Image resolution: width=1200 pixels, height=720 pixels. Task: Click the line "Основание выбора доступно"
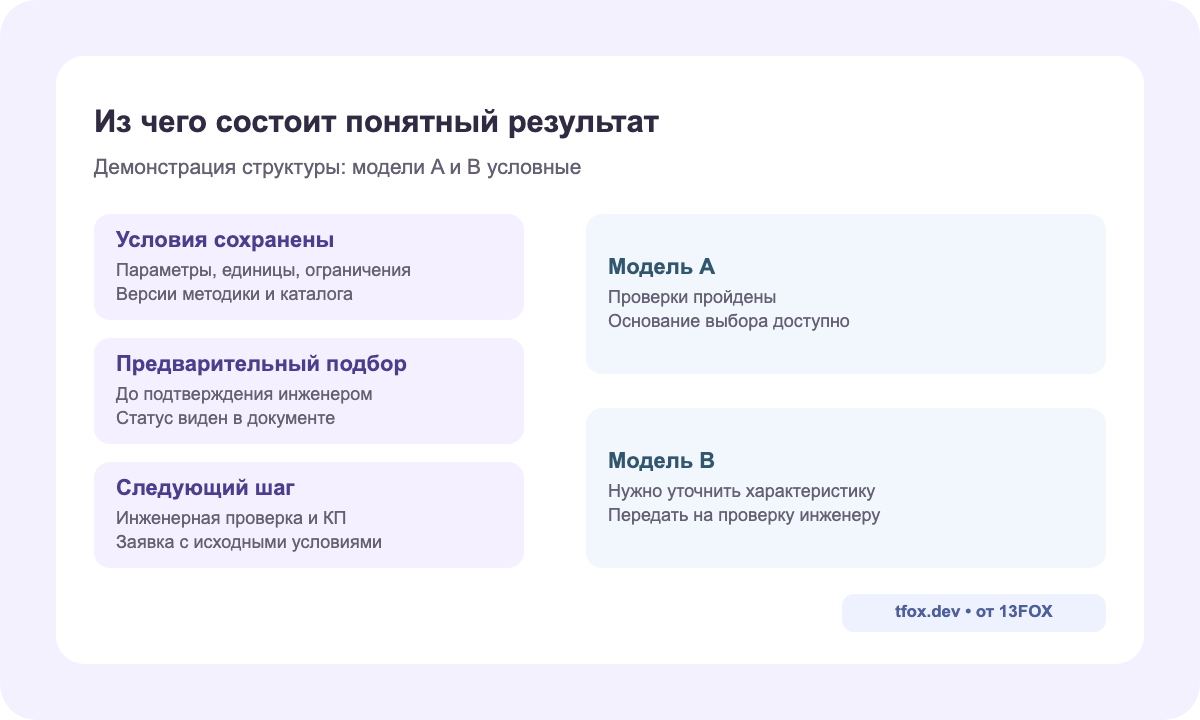[729, 321]
